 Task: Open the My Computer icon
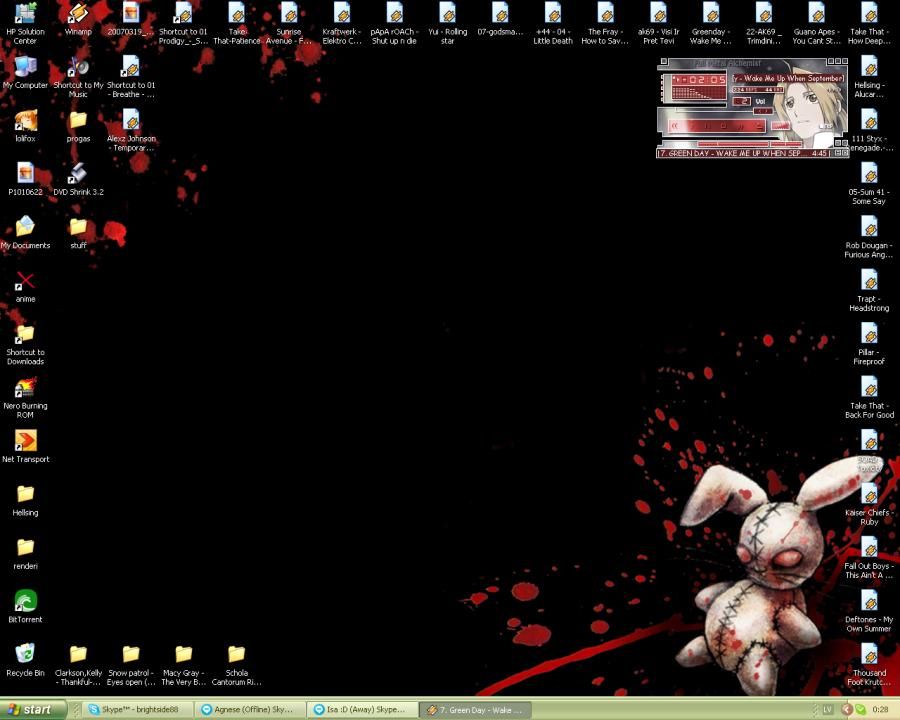tap(25, 73)
